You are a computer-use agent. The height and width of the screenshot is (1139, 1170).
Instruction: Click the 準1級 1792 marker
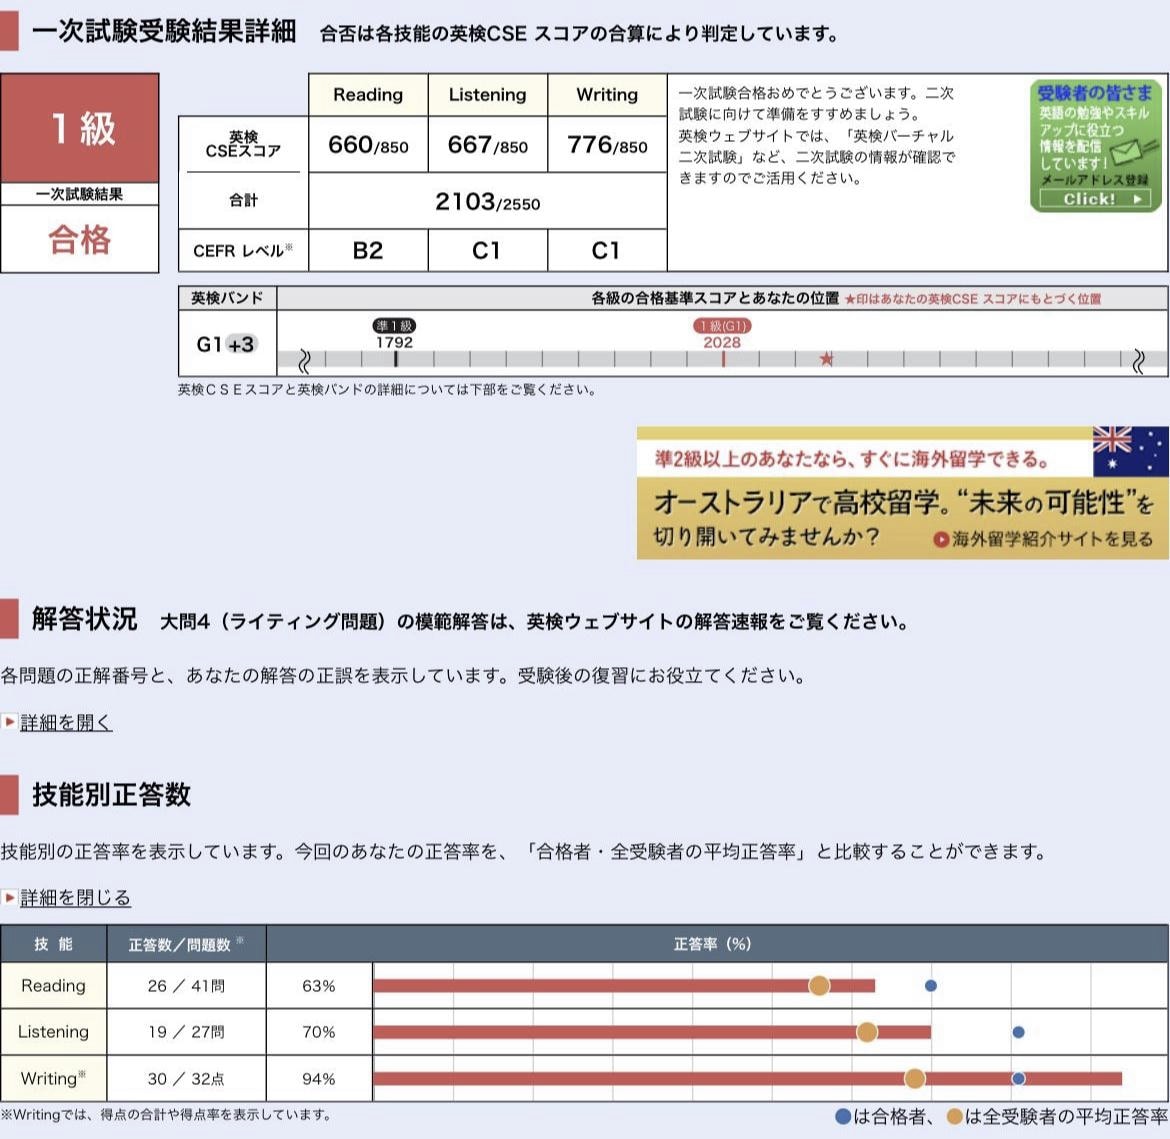point(394,334)
